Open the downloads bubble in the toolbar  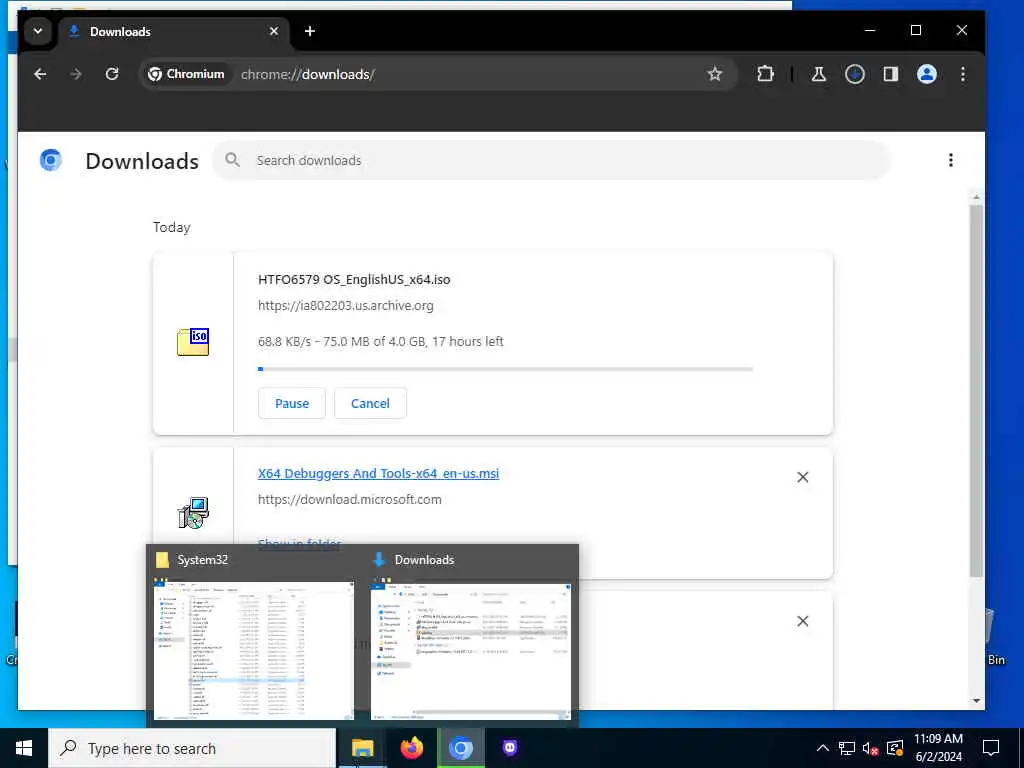tap(855, 74)
